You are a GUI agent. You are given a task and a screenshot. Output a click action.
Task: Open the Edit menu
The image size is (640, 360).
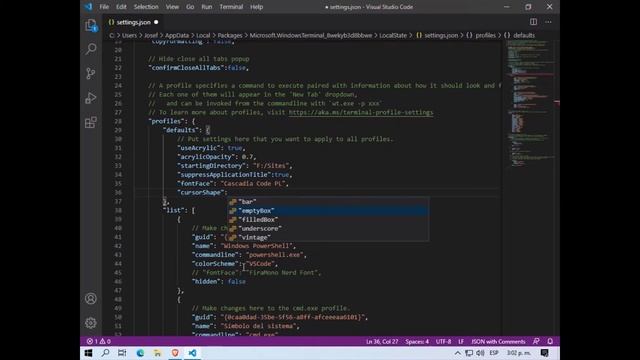[x=121, y=7]
